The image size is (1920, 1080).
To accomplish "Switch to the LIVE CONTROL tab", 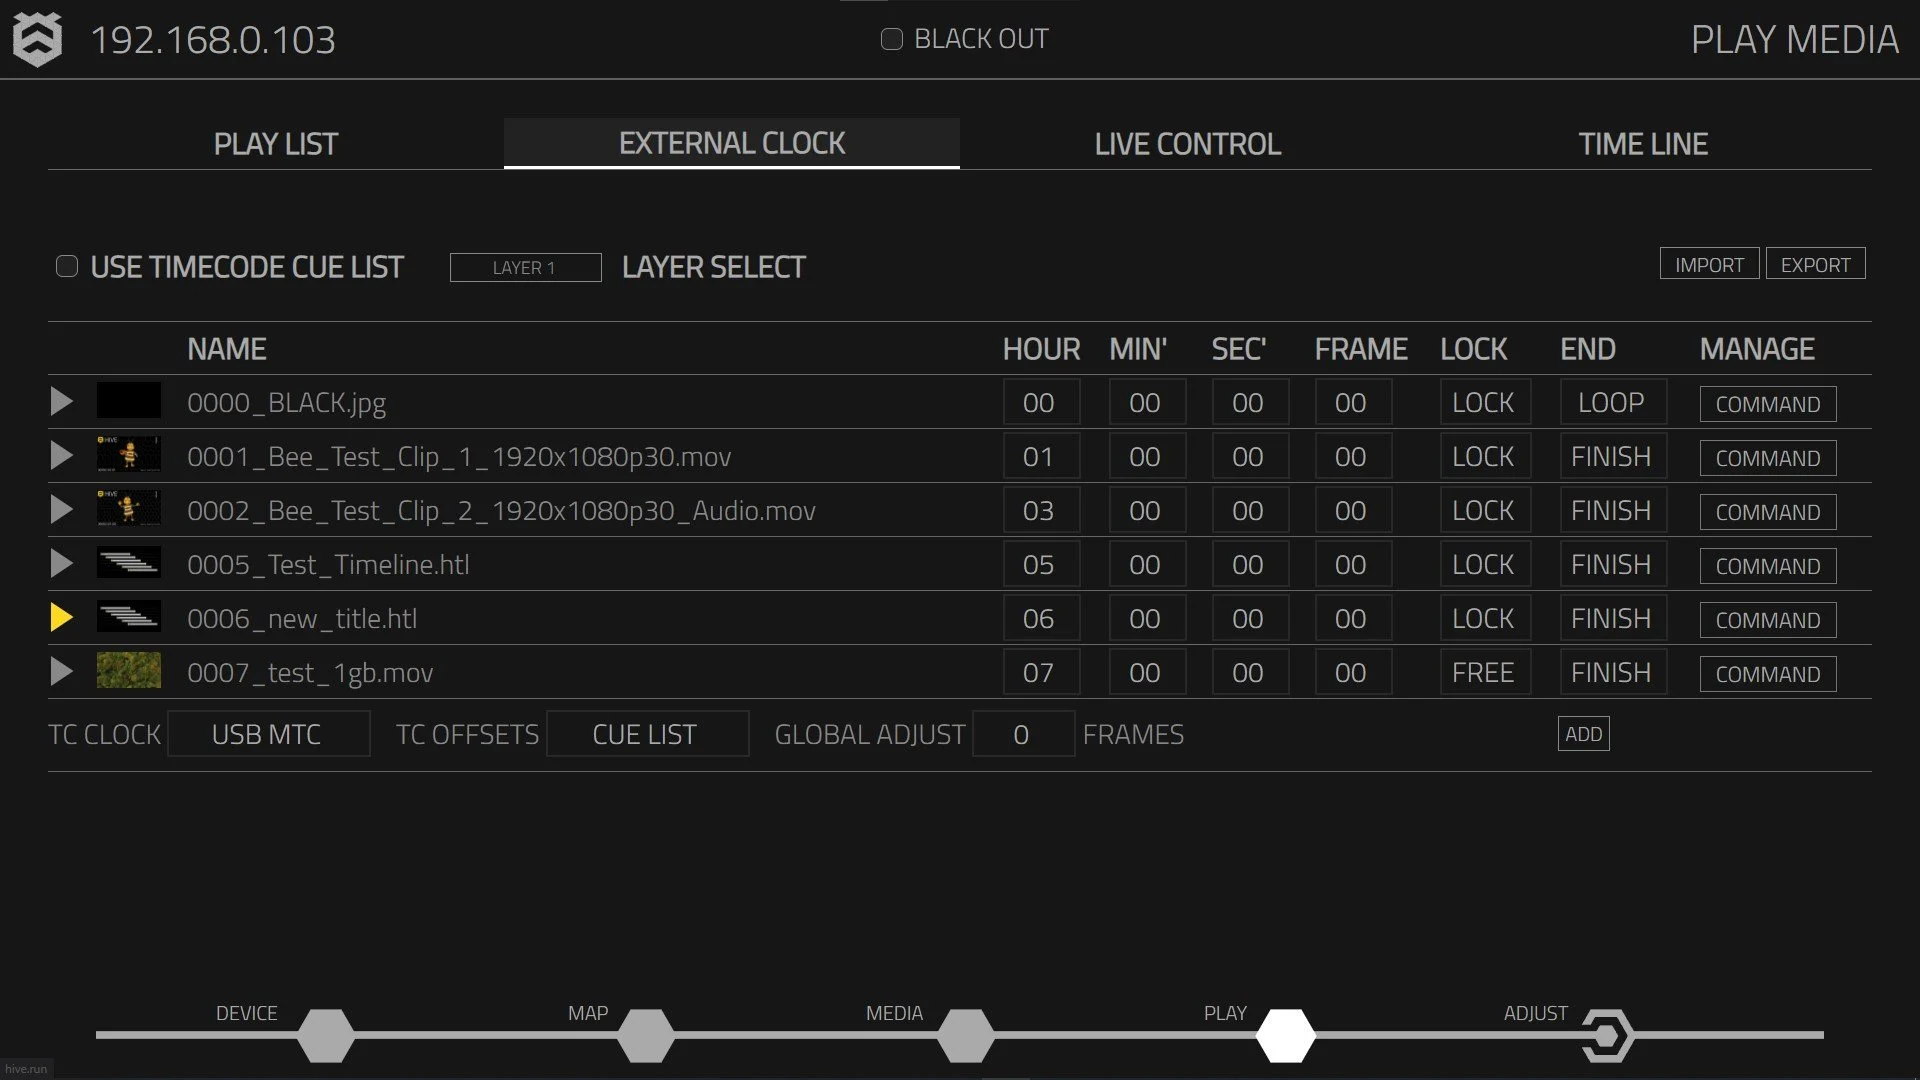I will 1187,144.
